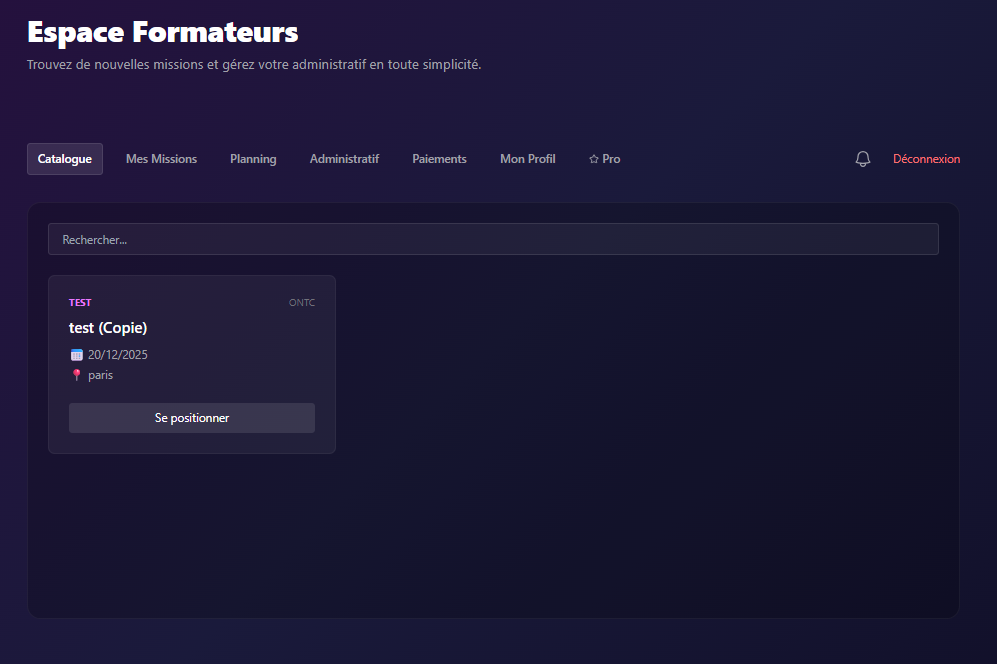The width and height of the screenshot is (997, 664).
Task: Click the pink TEST category tag
Action: click(x=80, y=303)
